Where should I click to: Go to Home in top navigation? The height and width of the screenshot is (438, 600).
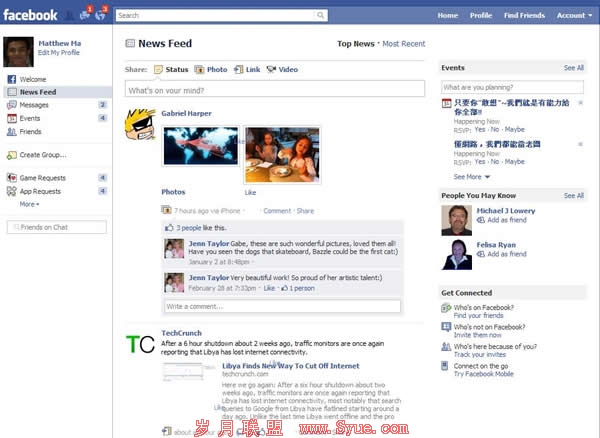coord(448,15)
